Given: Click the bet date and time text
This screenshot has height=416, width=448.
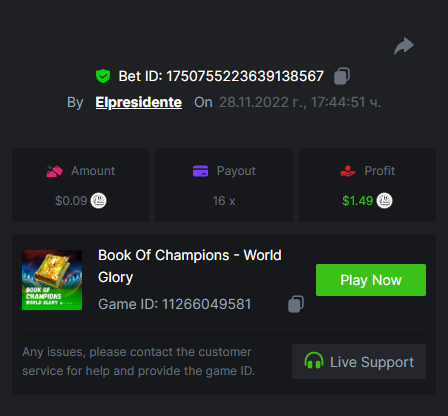Looking at the screenshot, I should pyautogui.click(x=300, y=102).
